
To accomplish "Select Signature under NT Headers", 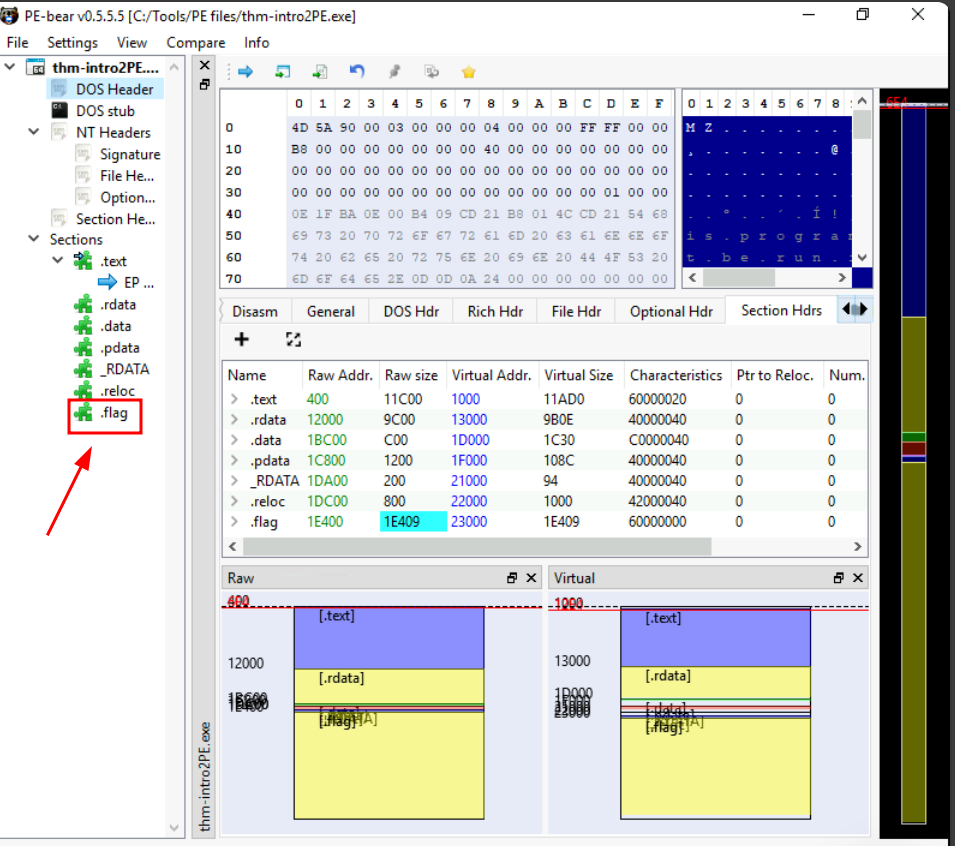I will (130, 154).
